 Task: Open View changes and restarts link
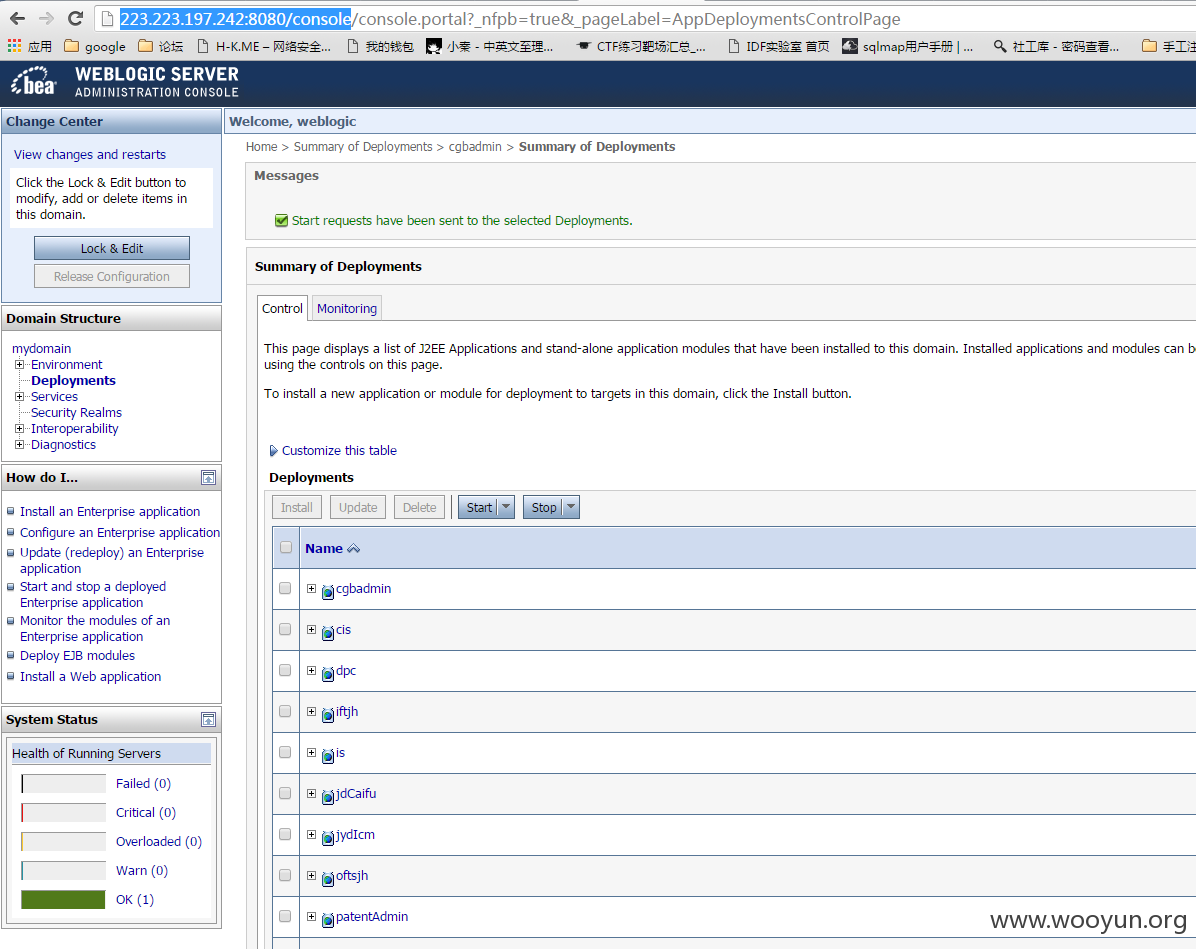click(x=90, y=154)
